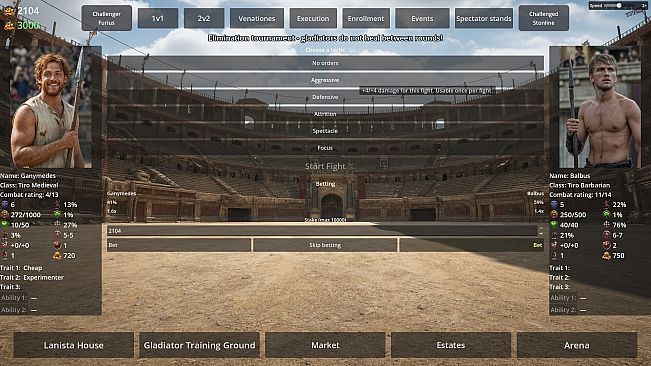The image size is (651, 366).
Task: Click Balbus' green clover icon beside 1%
Action: point(606,215)
